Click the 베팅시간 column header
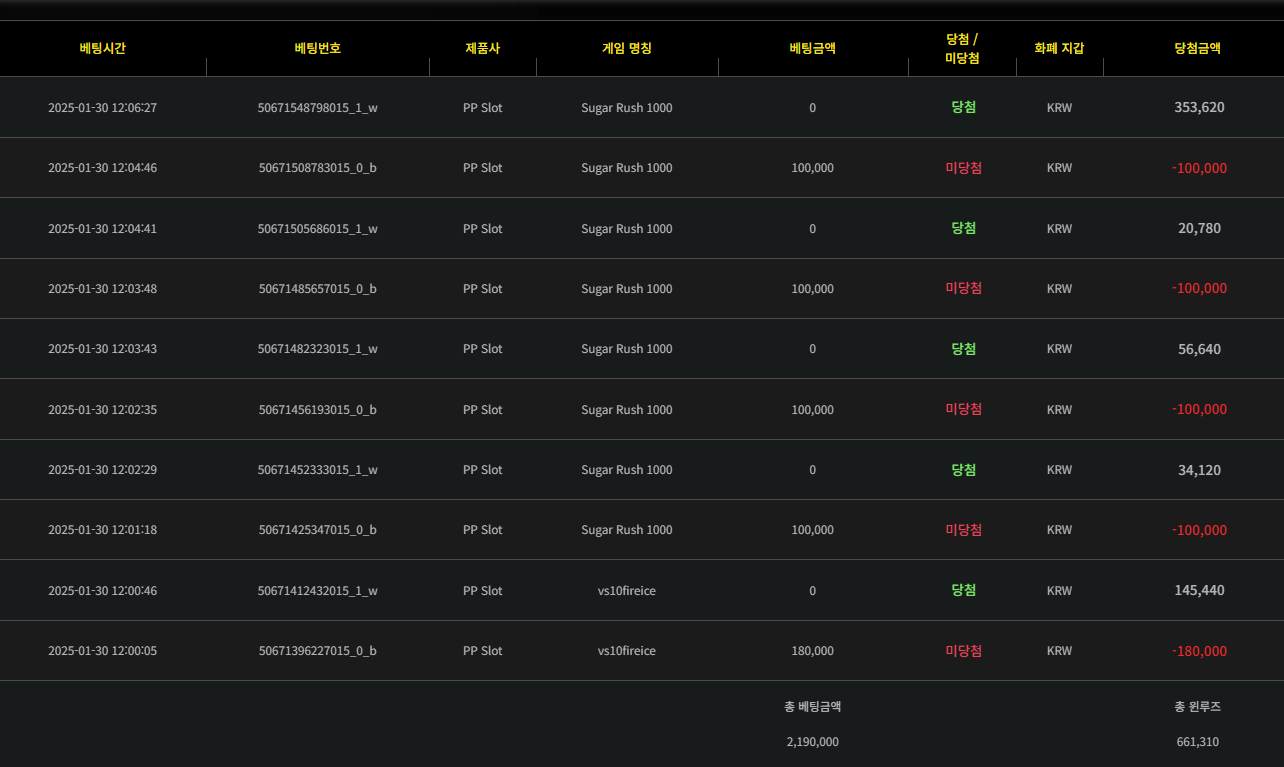 click(103, 48)
